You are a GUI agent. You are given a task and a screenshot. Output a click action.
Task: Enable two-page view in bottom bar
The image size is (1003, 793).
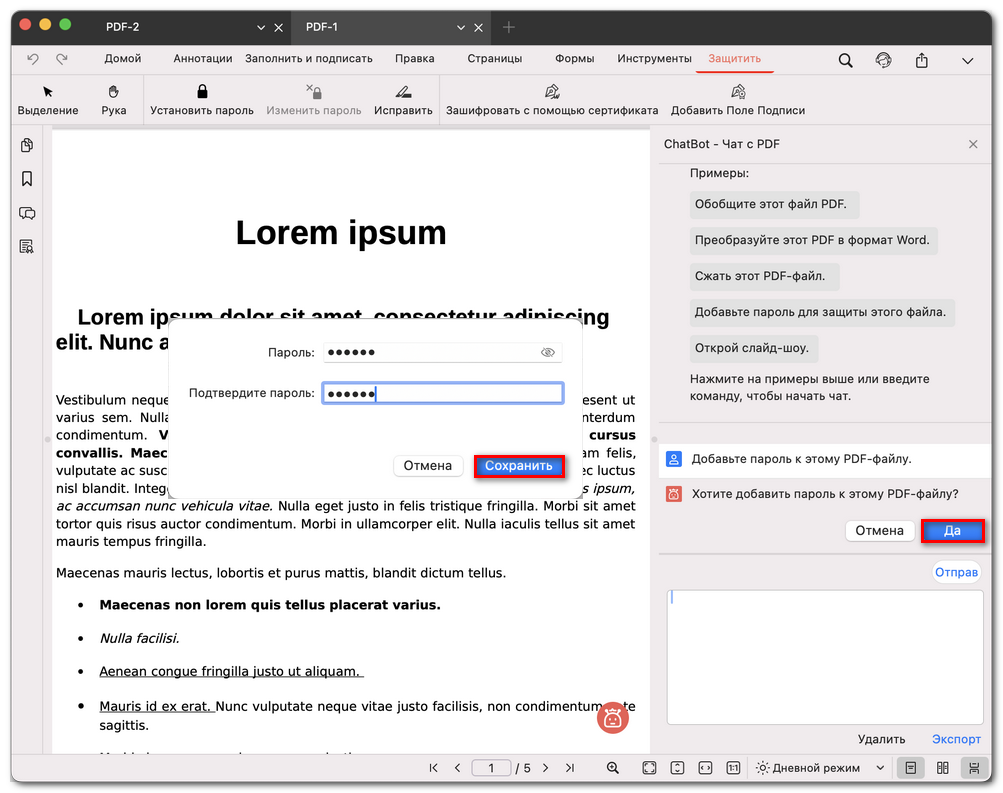point(942,768)
